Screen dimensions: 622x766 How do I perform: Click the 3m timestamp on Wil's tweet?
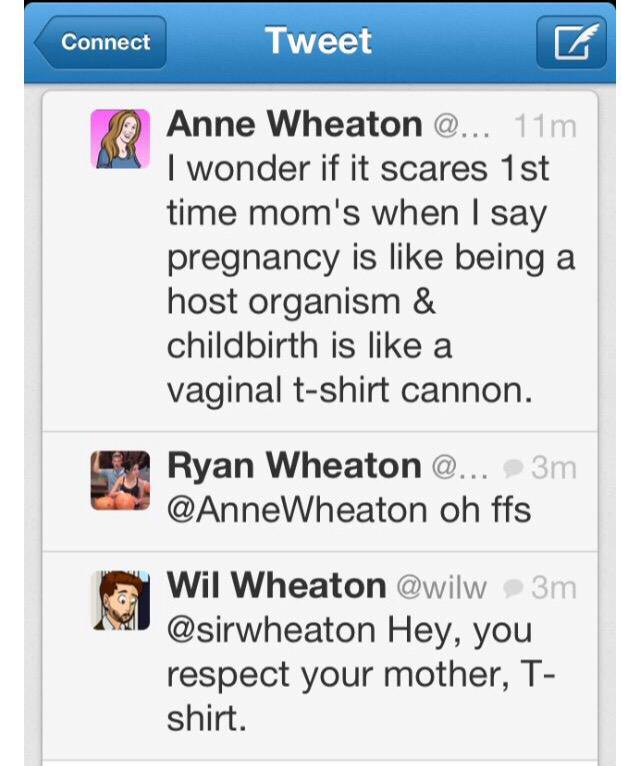pos(554,588)
